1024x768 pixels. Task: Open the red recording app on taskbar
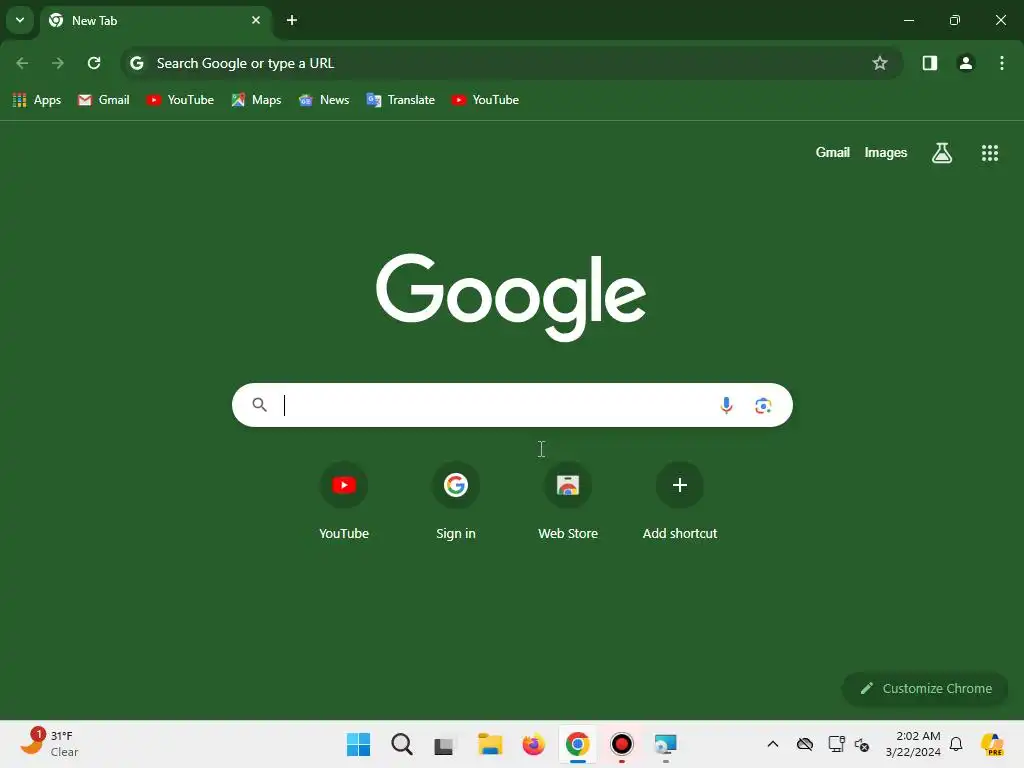(x=622, y=744)
